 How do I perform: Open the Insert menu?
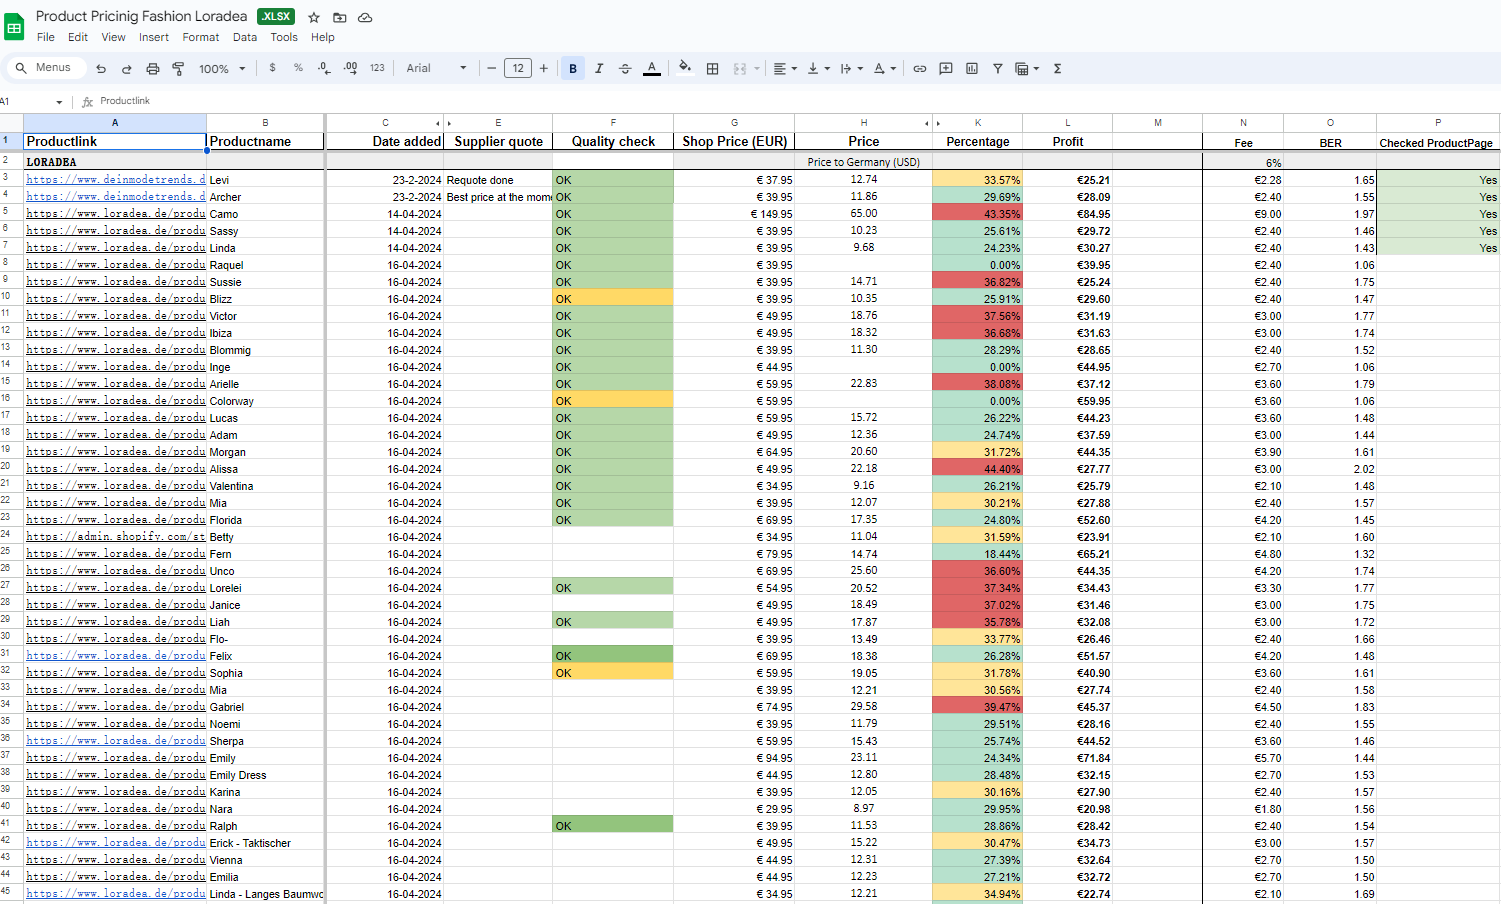click(x=154, y=37)
